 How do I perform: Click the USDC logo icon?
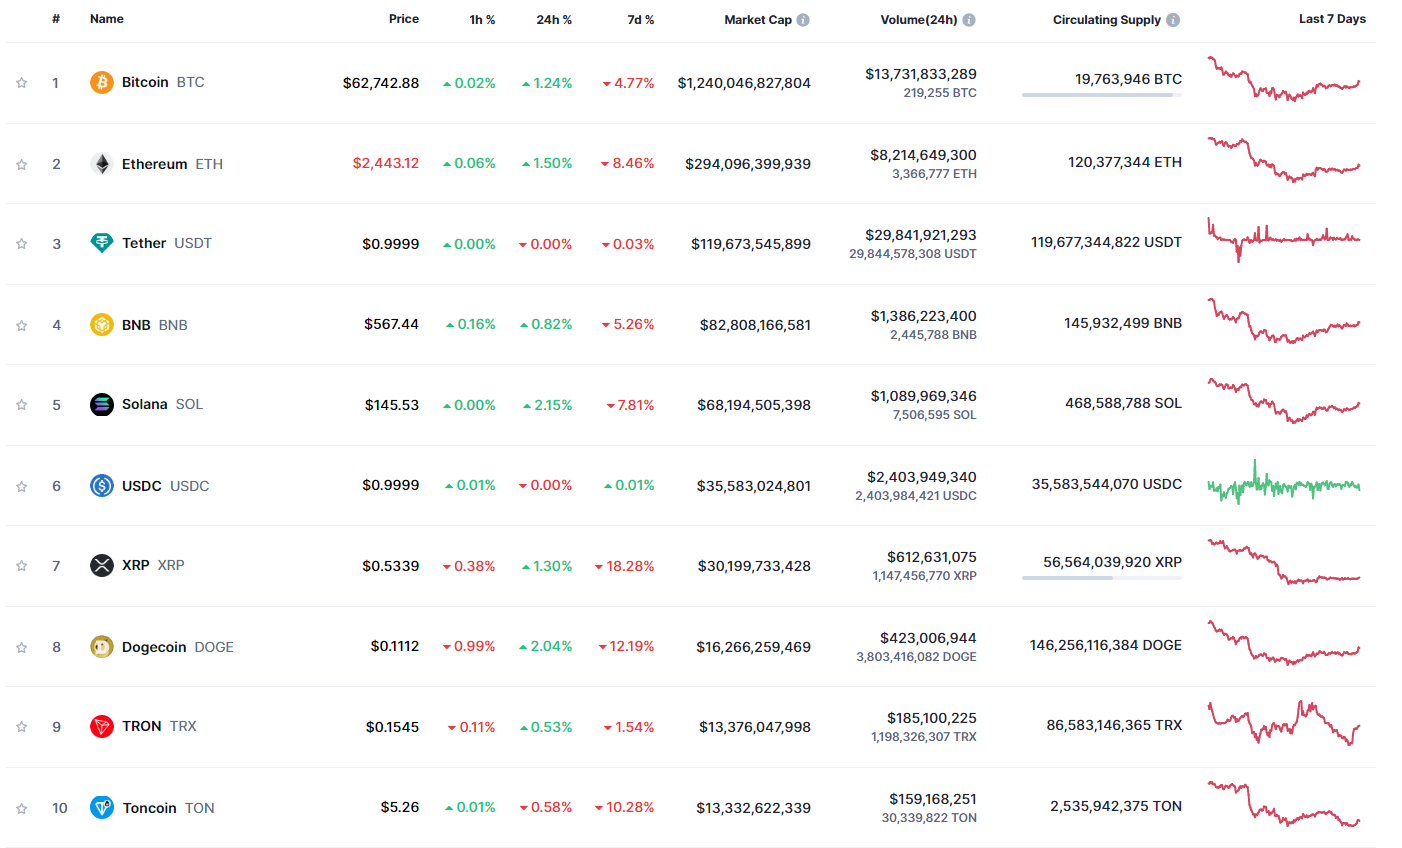point(102,486)
